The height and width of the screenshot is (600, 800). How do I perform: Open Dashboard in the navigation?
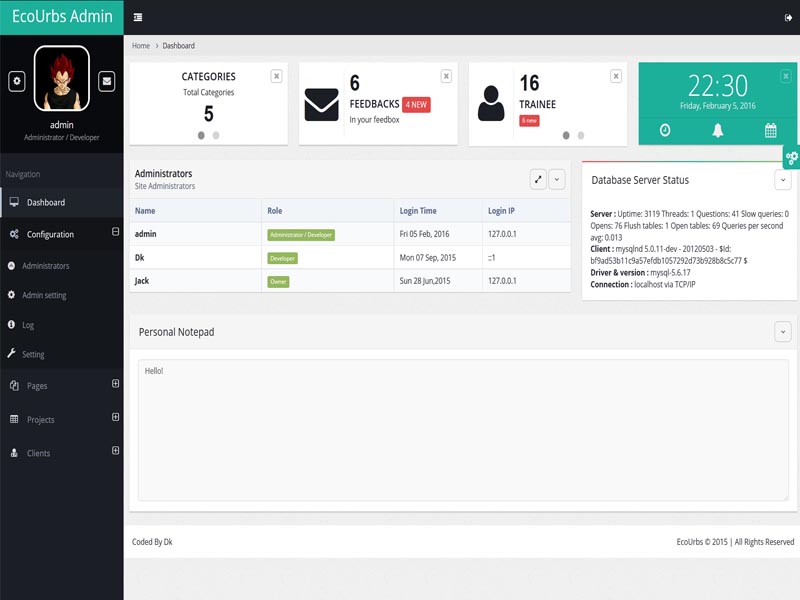coord(62,203)
